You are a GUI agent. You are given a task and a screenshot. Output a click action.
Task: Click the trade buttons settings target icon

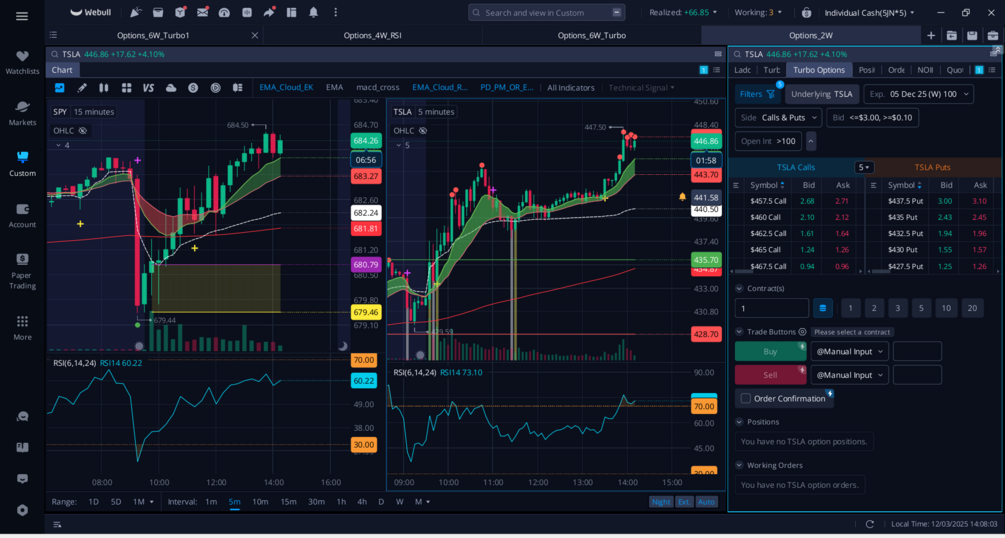pyautogui.click(x=802, y=332)
